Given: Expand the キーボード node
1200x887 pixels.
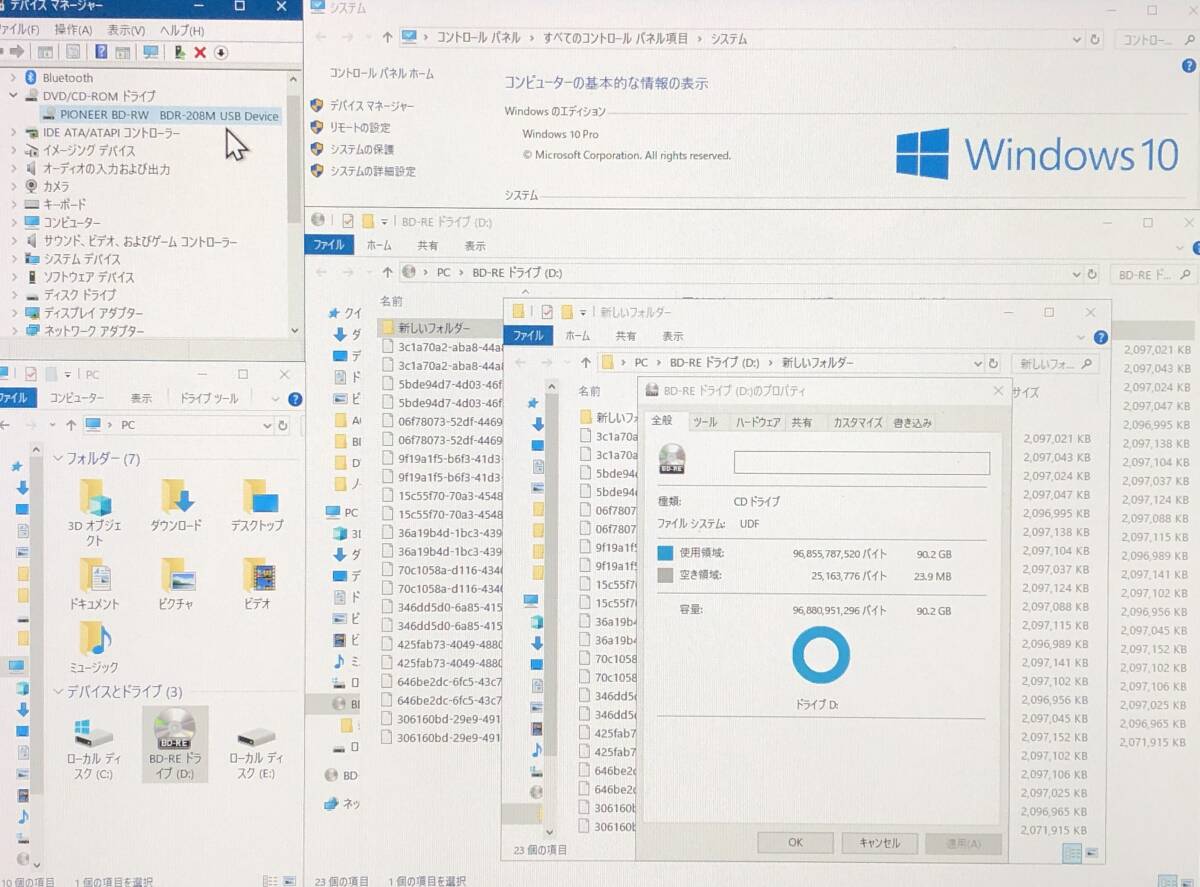Looking at the screenshot, I should tap(13, 204).
